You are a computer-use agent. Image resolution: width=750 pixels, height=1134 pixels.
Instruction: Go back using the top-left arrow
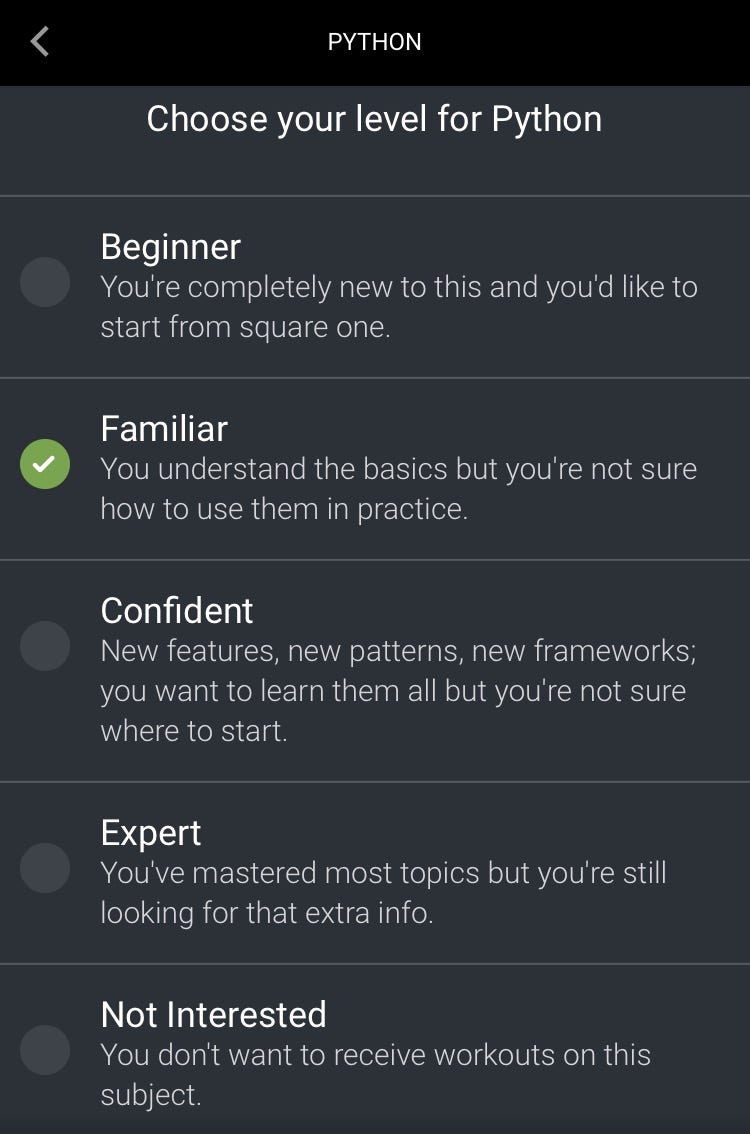pos(40,42)
